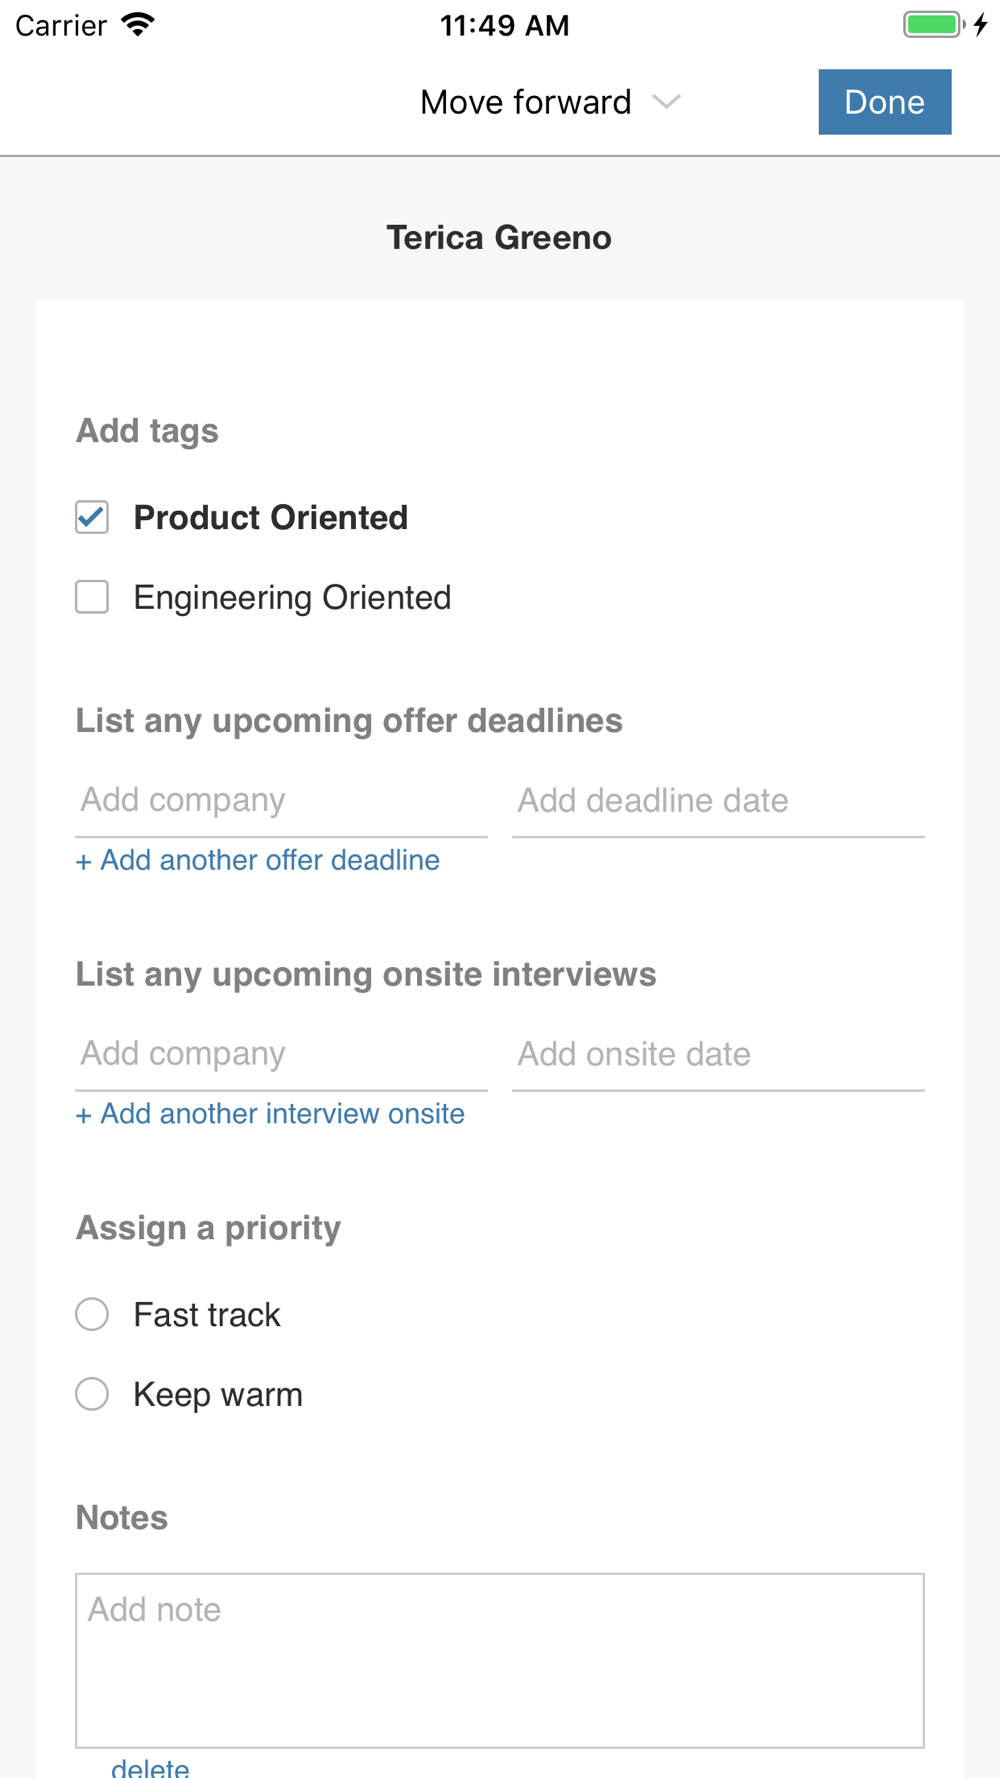Click offer deadline Add company field

[281, 801]
